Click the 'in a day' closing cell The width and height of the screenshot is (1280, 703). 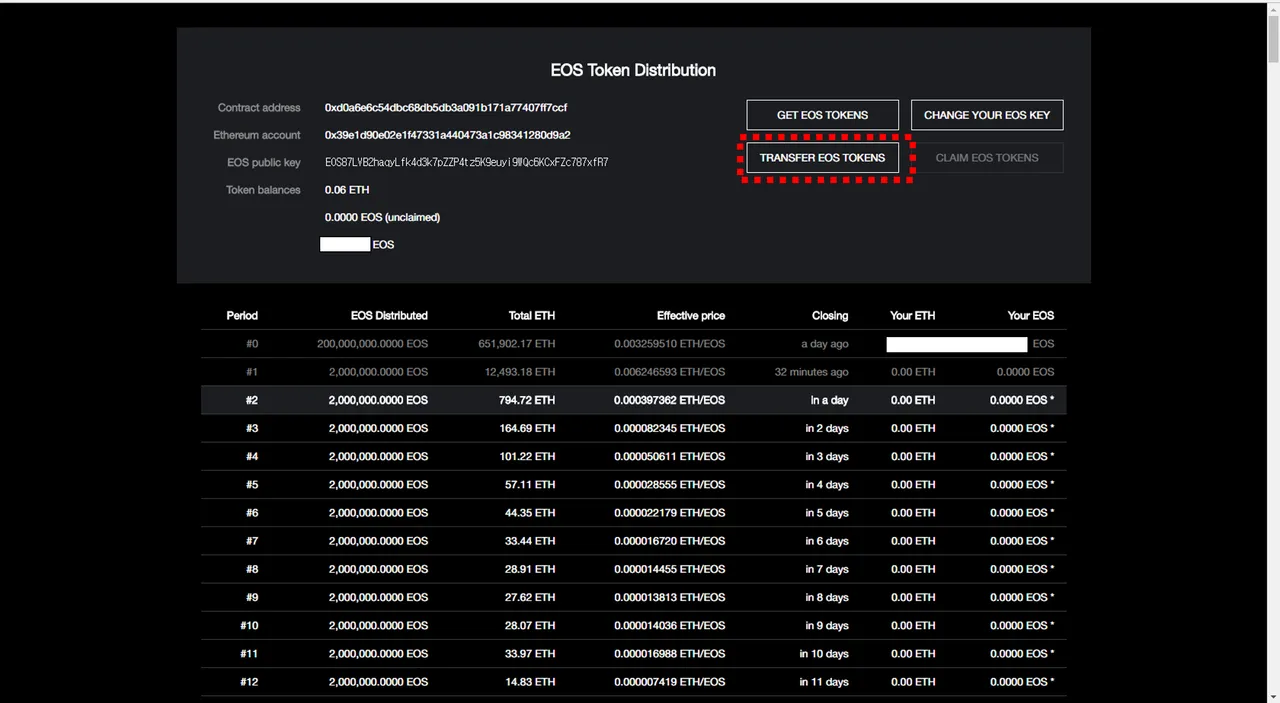point(830,400)
